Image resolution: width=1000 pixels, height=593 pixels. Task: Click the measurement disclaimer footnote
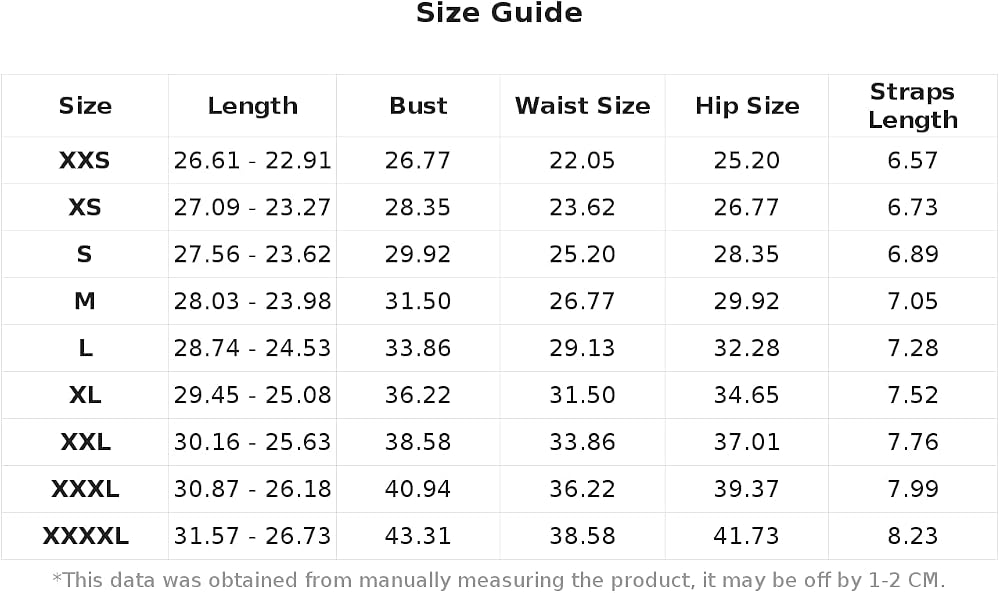[x=499, y=580]
